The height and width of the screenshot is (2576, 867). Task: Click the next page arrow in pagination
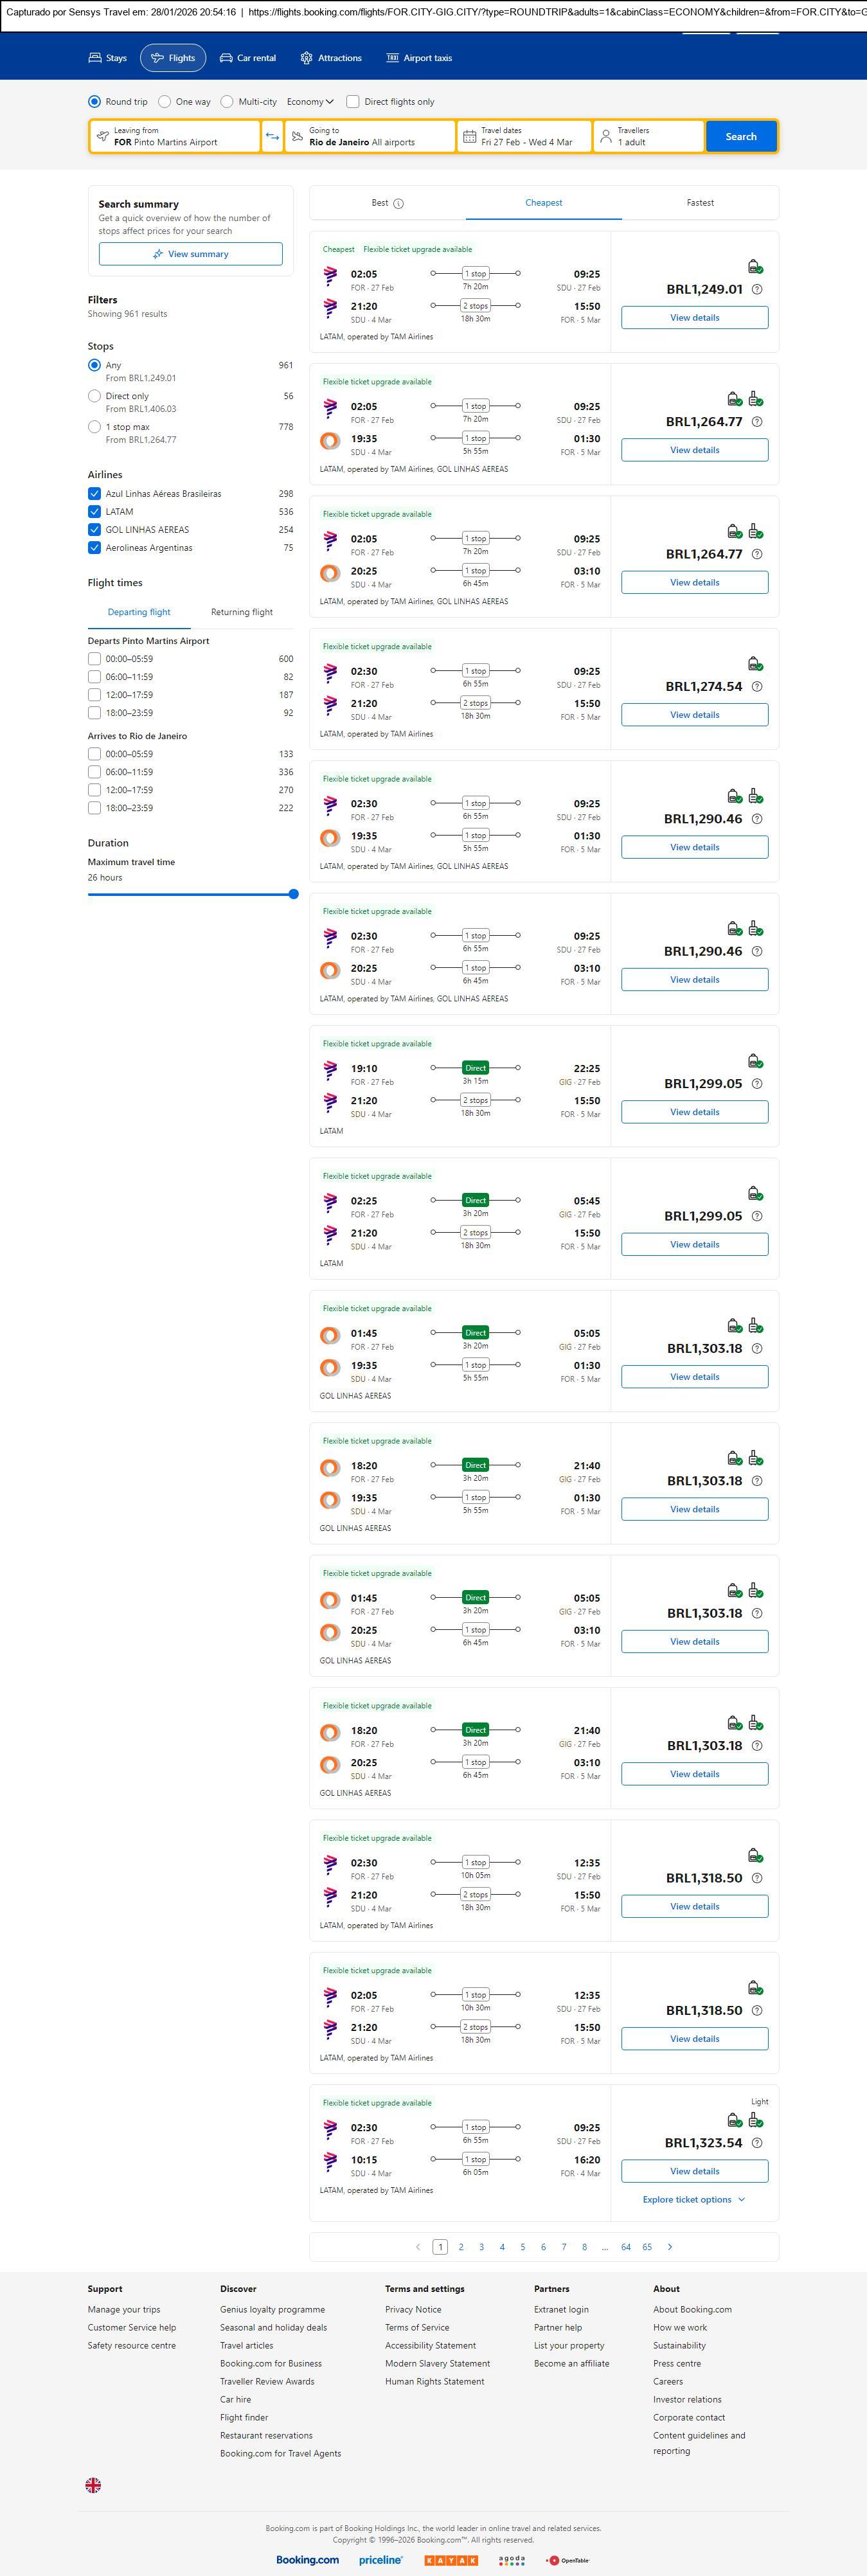click(x=670, y=2246)
